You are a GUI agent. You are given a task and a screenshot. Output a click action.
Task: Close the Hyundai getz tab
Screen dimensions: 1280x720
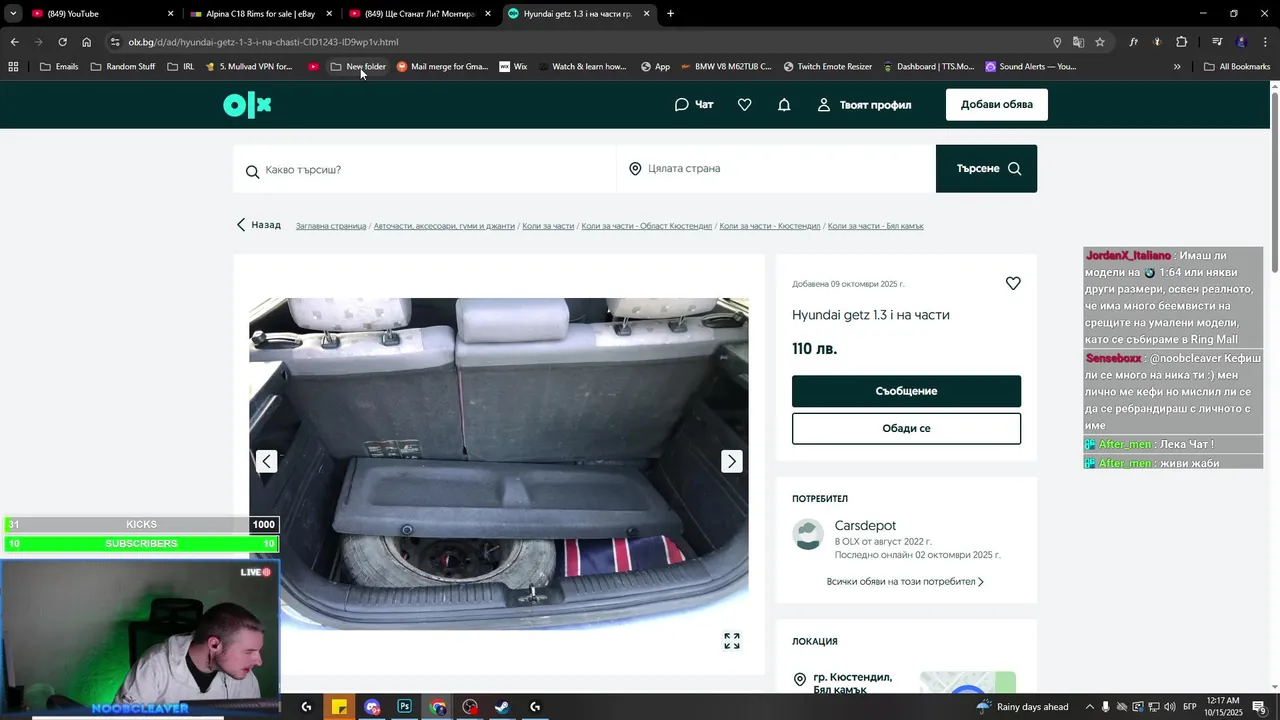point(647,14)
